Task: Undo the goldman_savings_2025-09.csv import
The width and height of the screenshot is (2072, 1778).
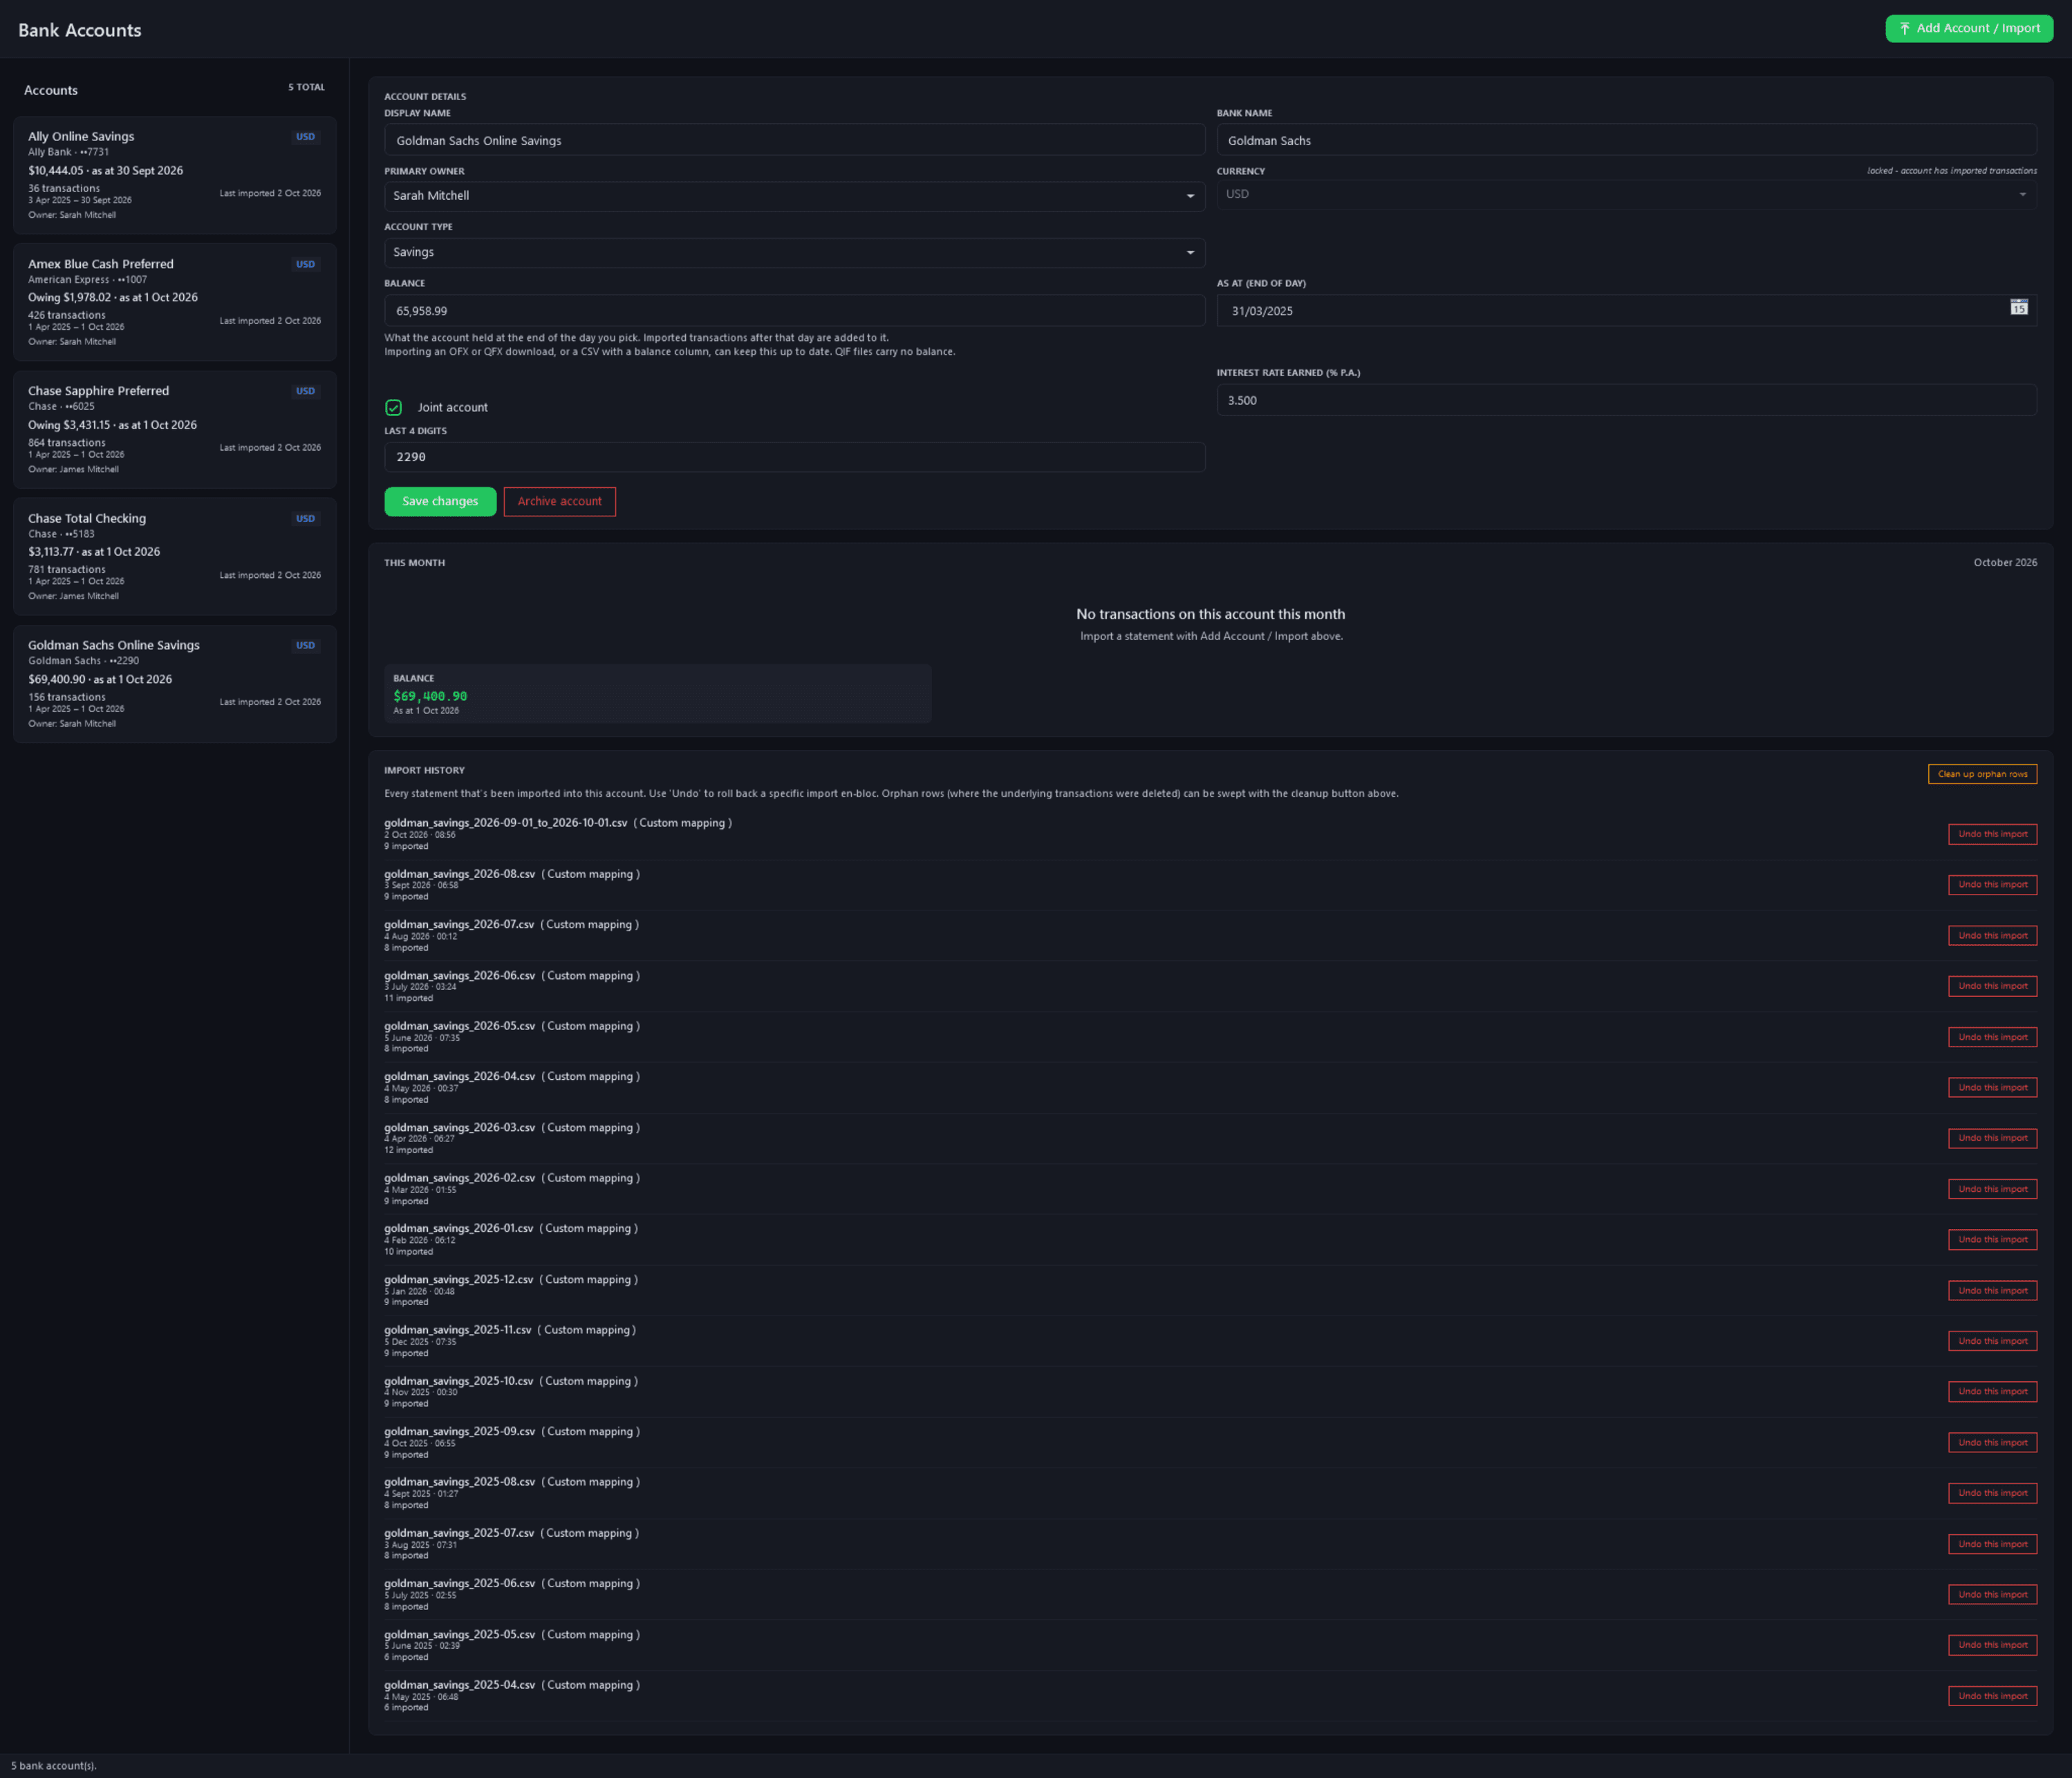Action: [x=1992, y=1443]
